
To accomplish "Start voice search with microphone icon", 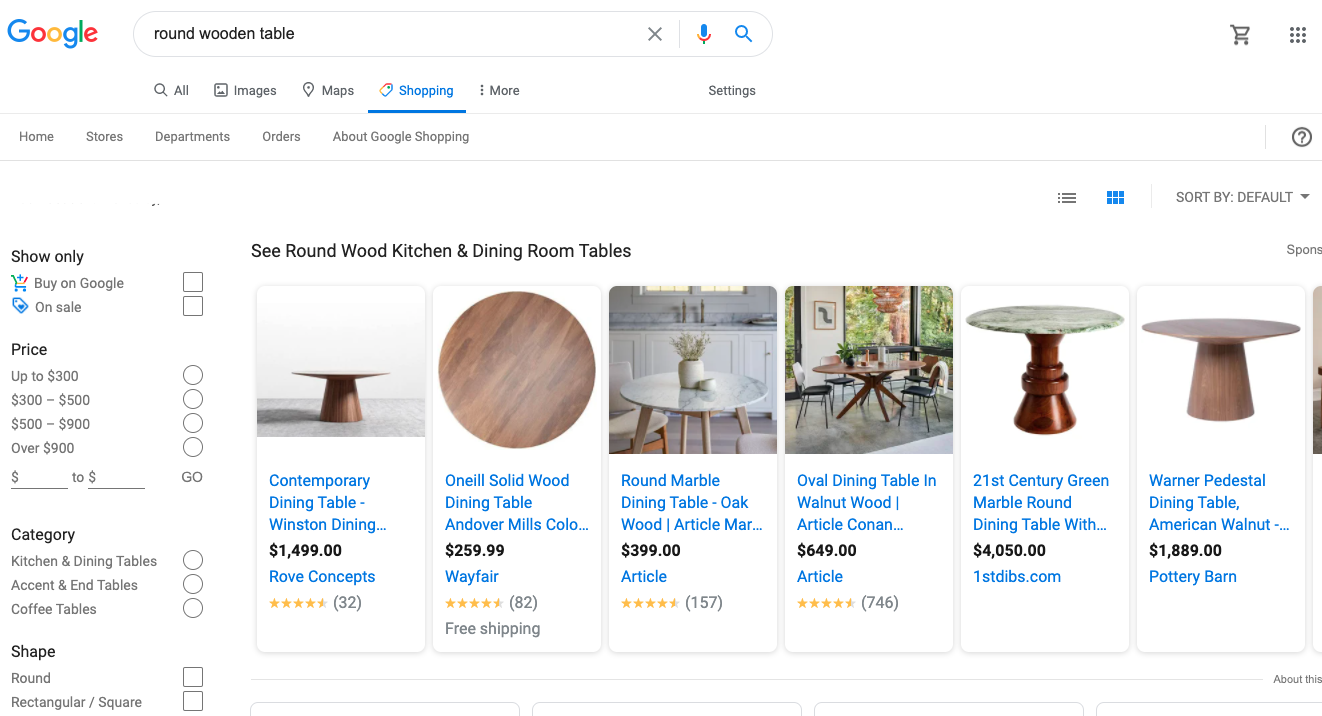I will (704, 34).
